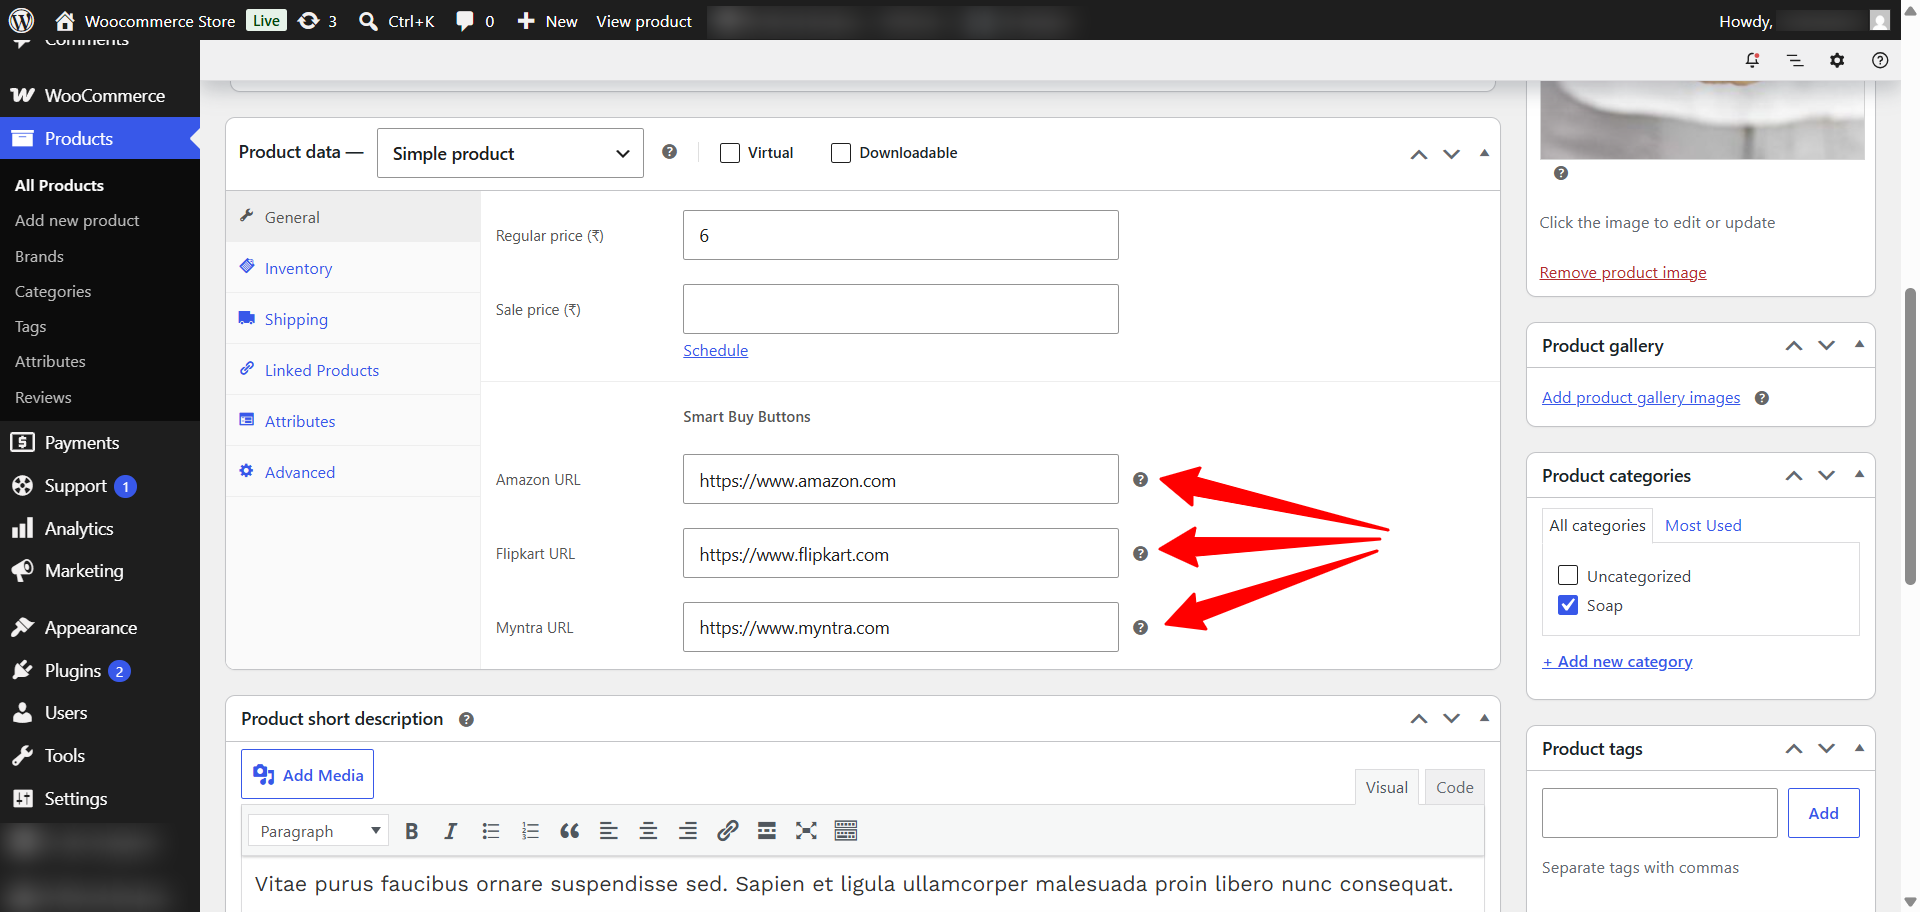Insert a bulleted list
Image resolution: width=1920 pixels, height=912 pixels.
click(490, 831)
